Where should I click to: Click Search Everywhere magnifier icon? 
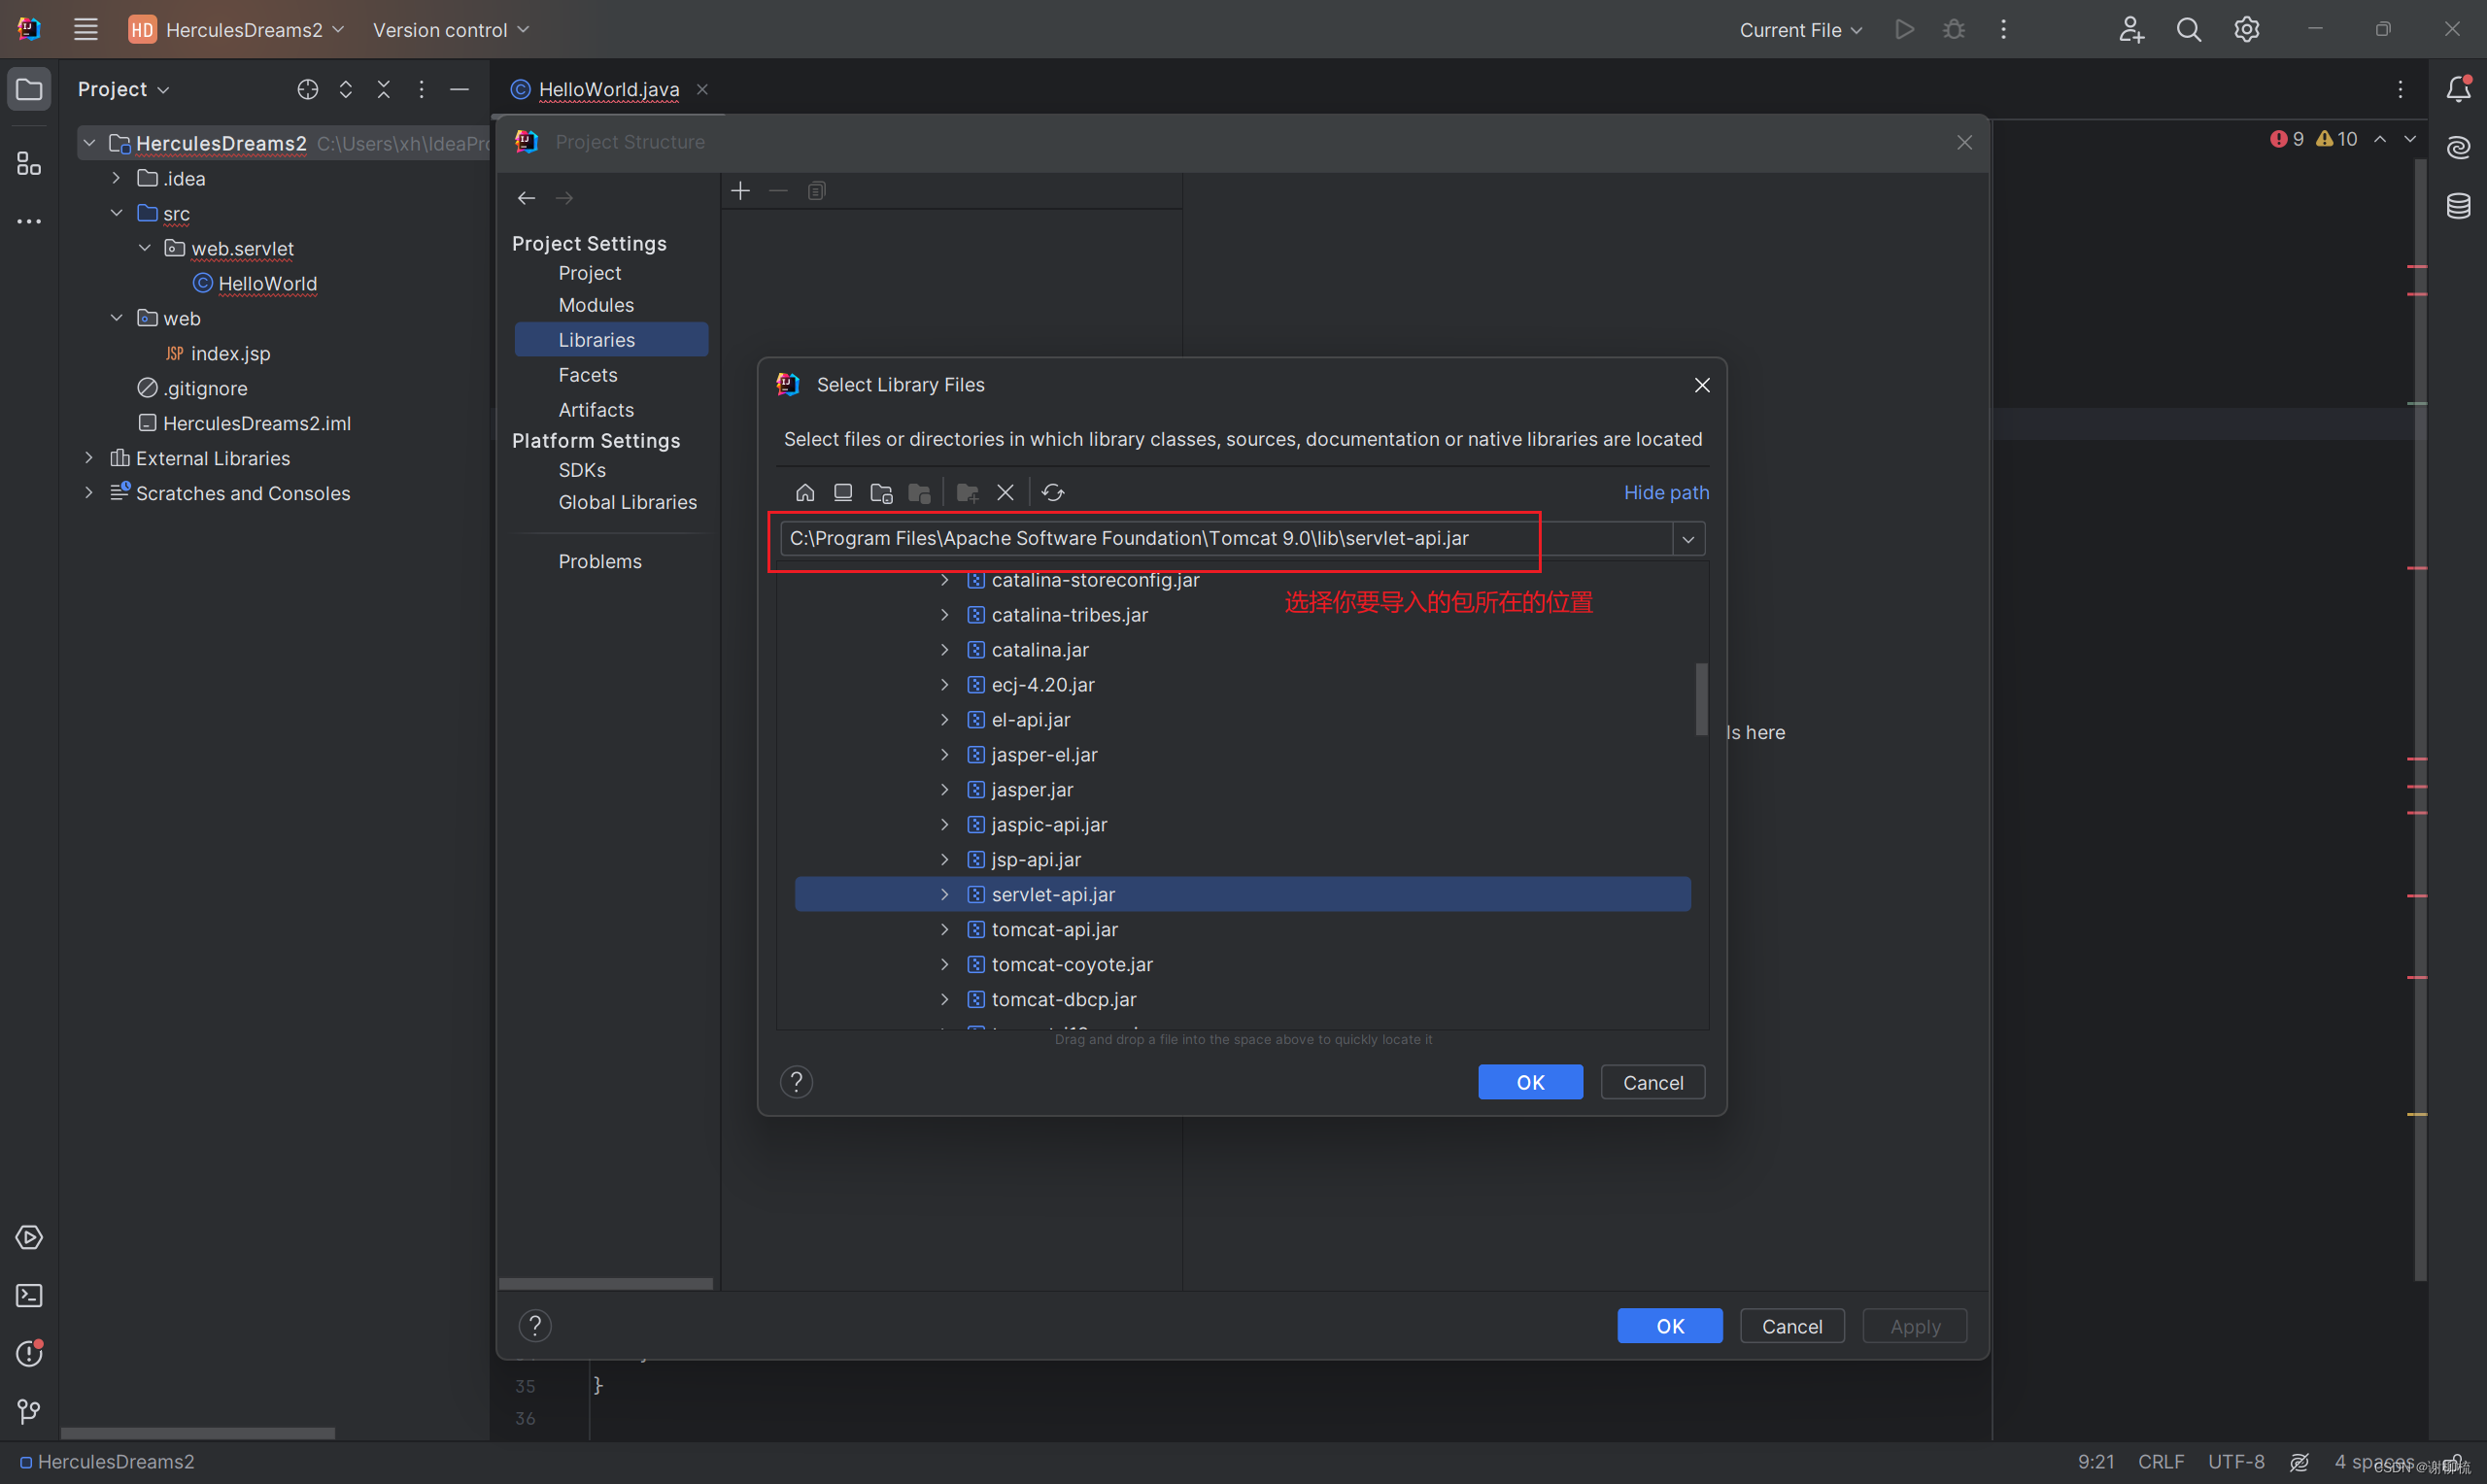point(2188,30)
